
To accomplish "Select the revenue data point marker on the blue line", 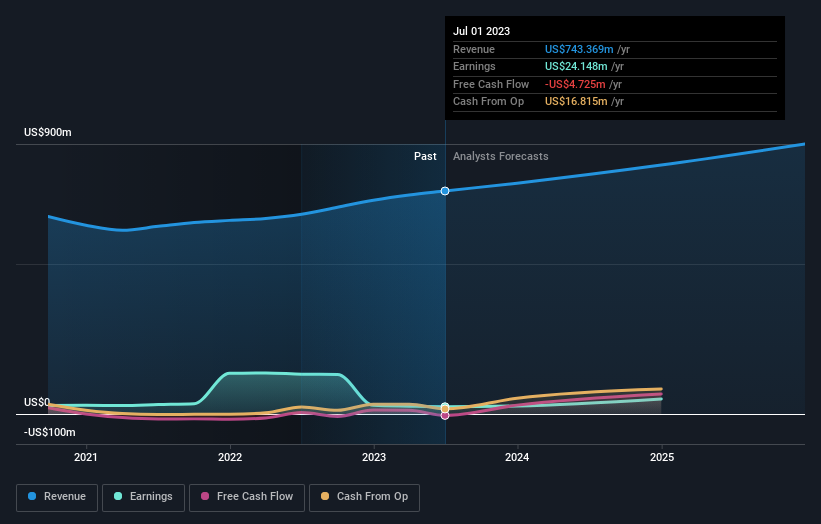I will [445, 191].
